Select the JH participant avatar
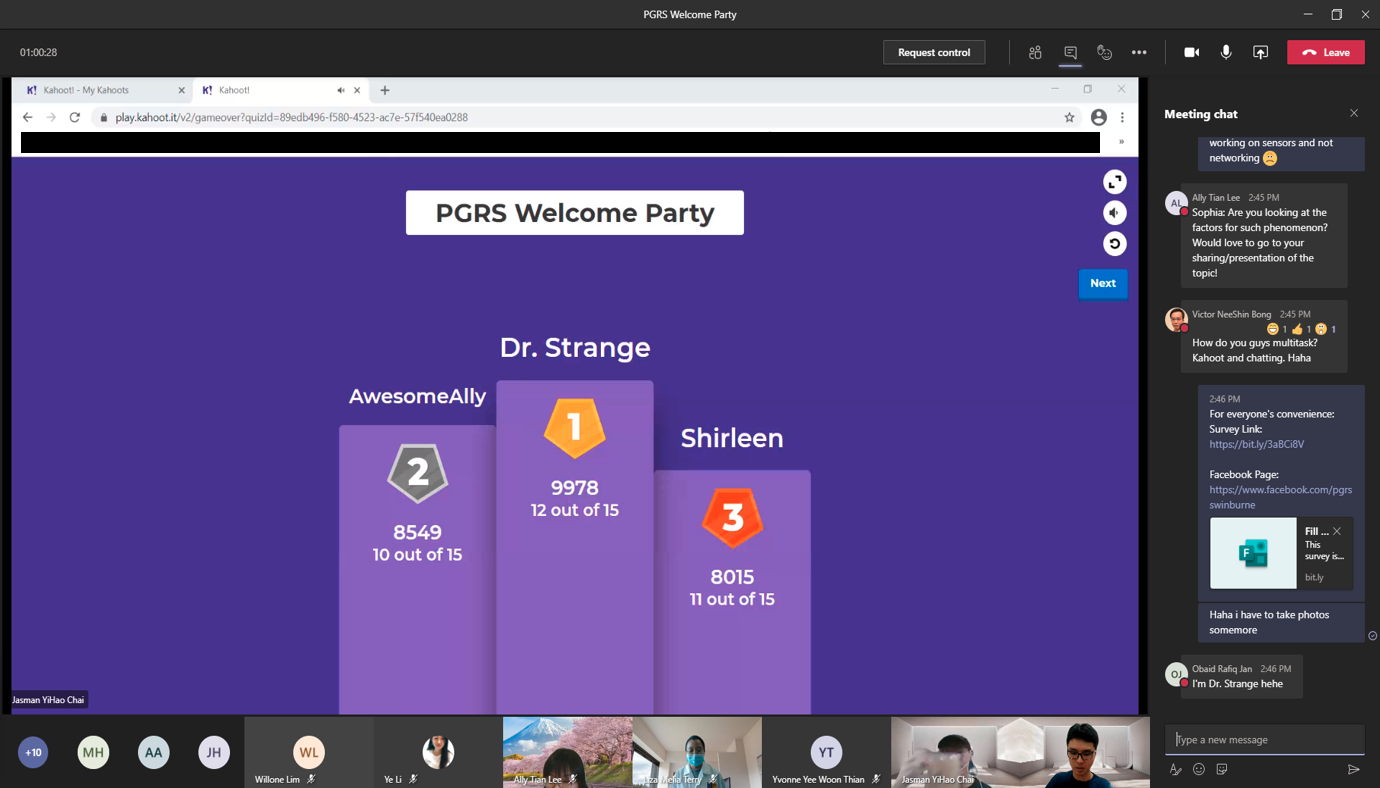Image resolution: width=1380 pixels, height=788 pixels. (x=213, y=752)
